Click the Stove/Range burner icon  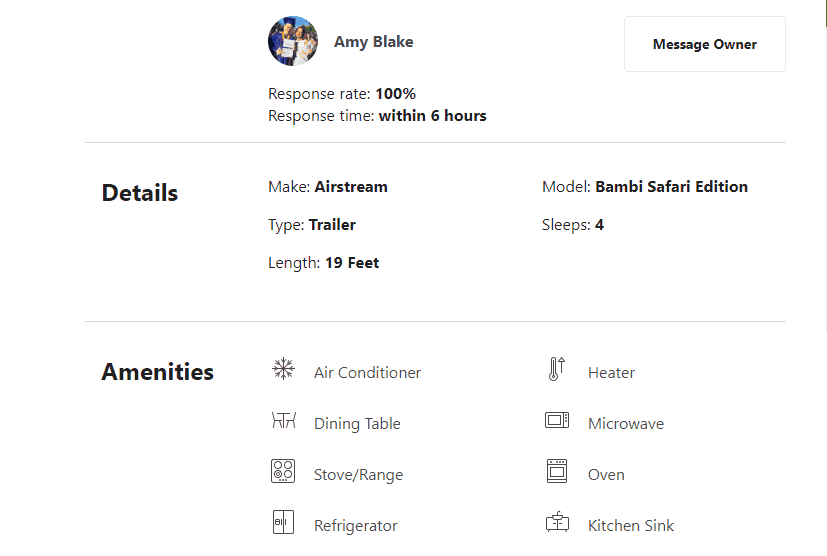pyautogui.click(x=283, y=471)
